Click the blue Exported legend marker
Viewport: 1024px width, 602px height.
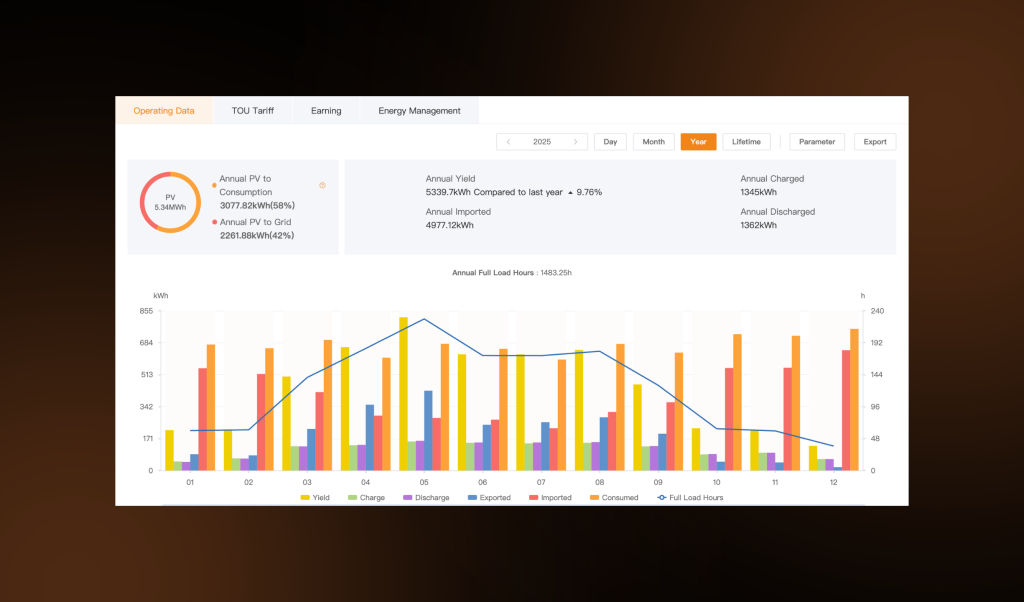(x=471, y=497)
